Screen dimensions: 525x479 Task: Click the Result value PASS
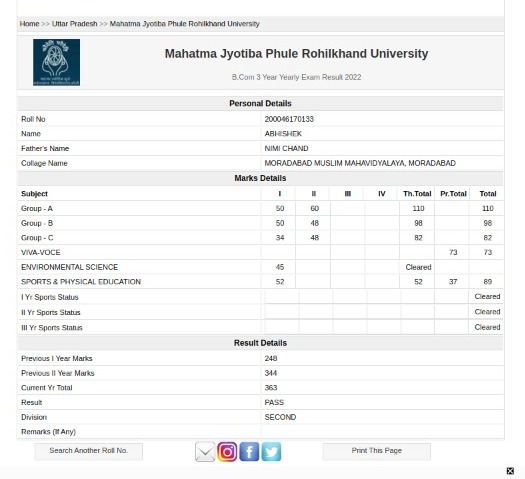[274, 403]
